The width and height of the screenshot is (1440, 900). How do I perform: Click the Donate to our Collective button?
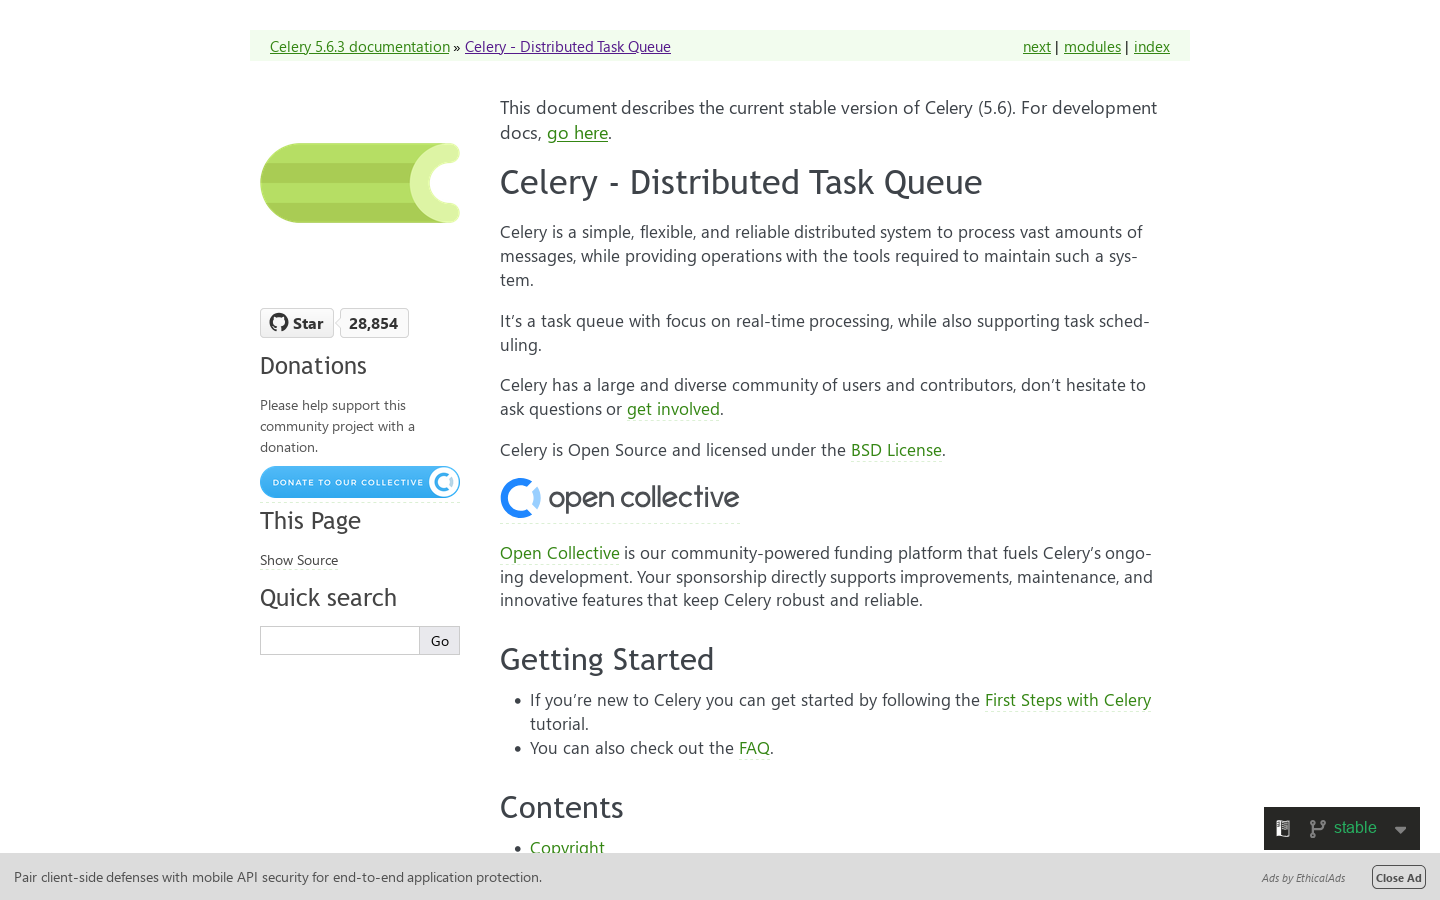(360, 482)
